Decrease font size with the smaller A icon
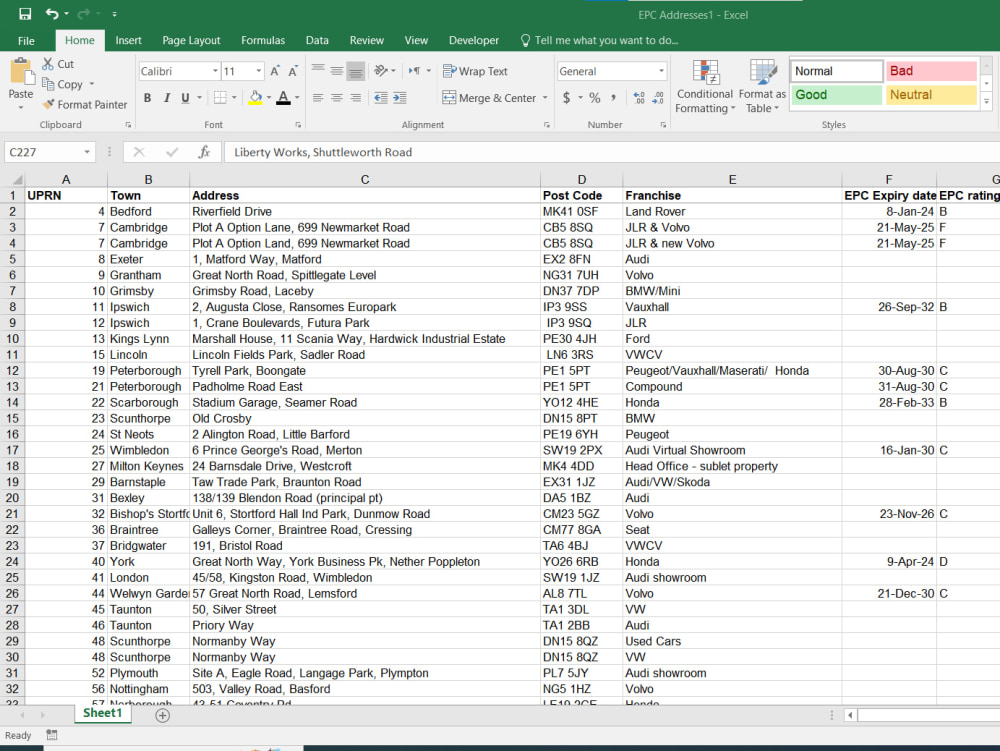This screenshot has height=751, width=1000. pos(293,71)
